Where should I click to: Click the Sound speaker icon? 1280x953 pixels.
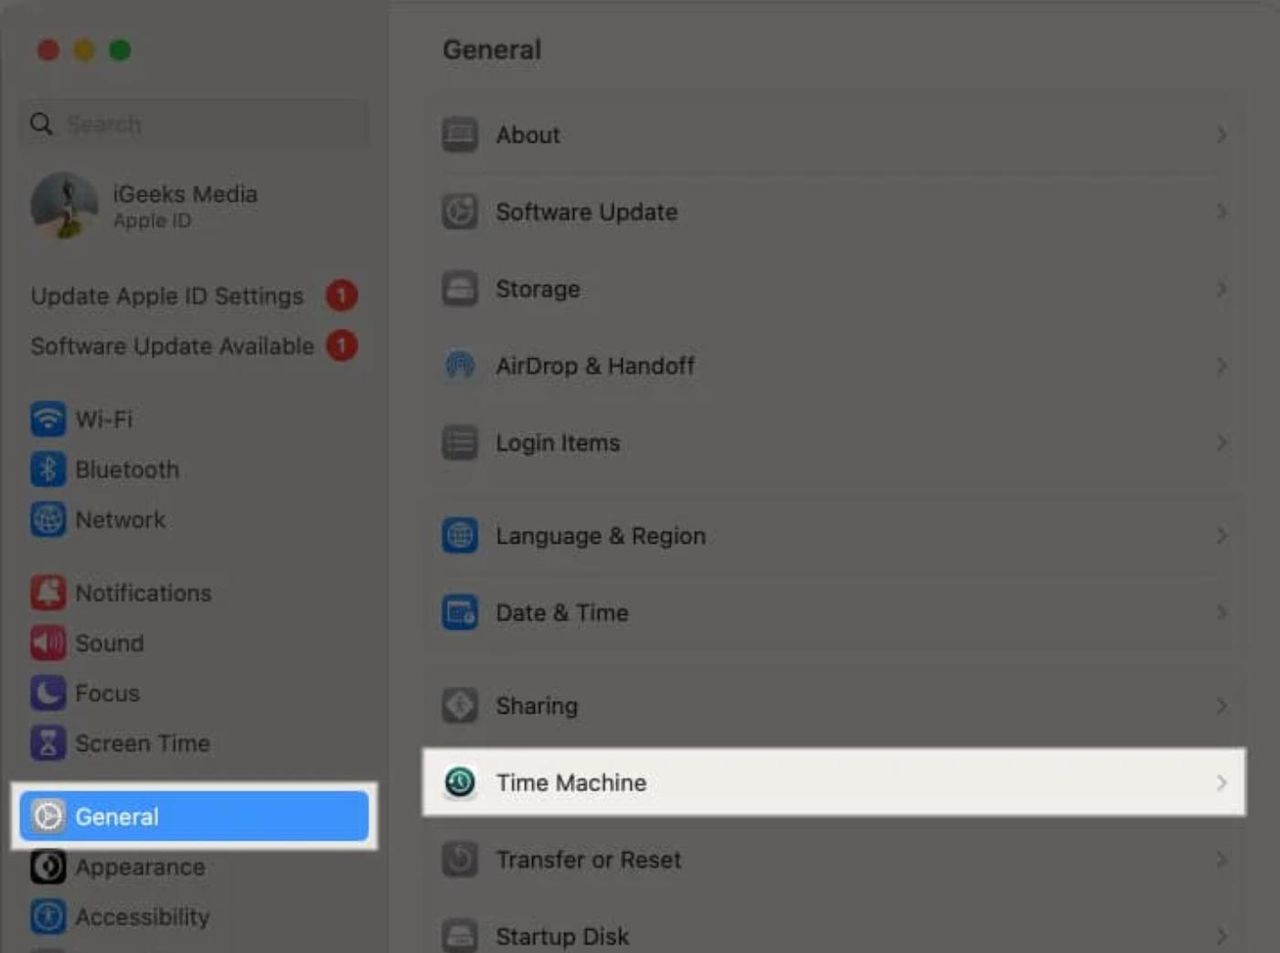point(48,643)
